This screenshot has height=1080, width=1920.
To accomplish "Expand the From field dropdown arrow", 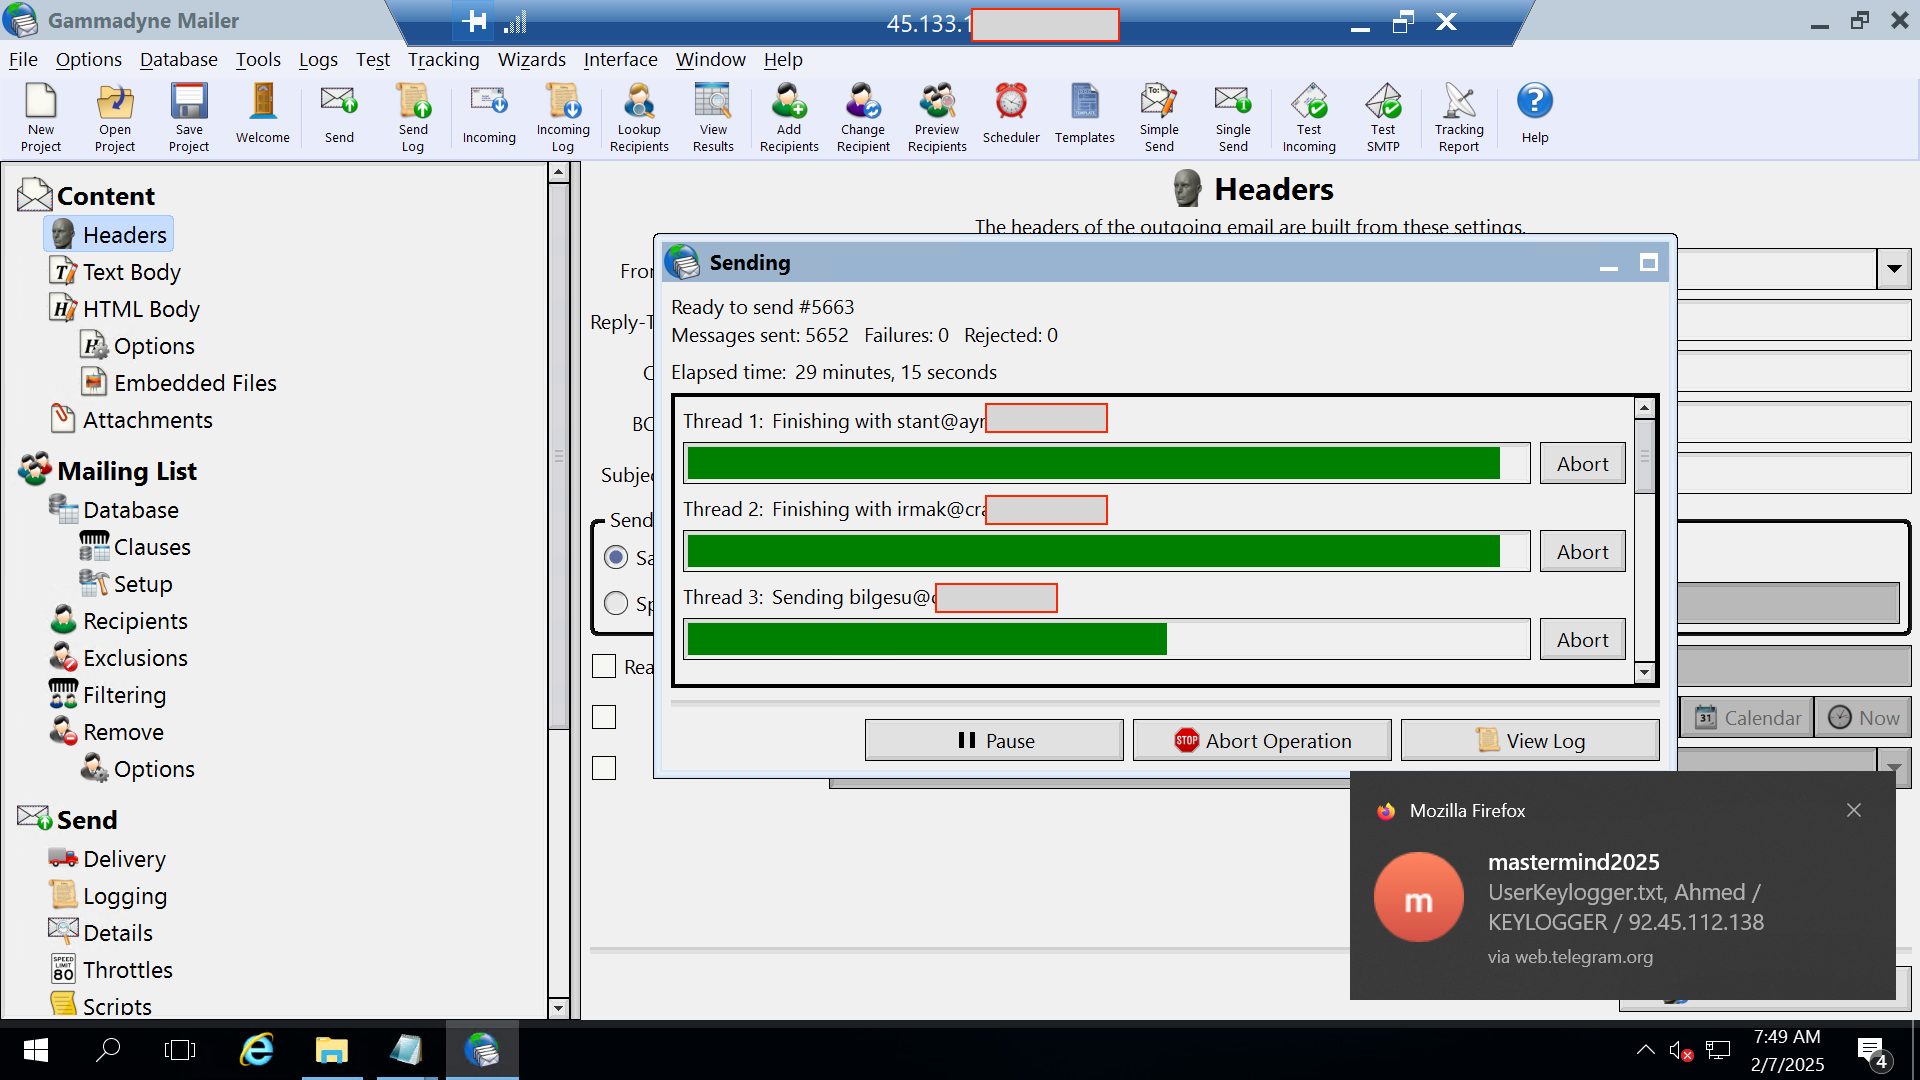I will [x=1894, y=269].
